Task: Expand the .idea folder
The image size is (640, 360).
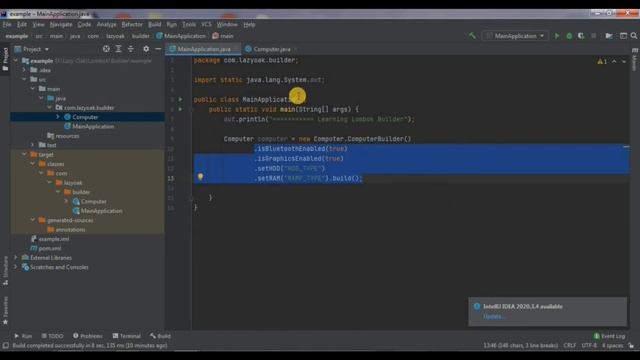Action: [24, 70]
